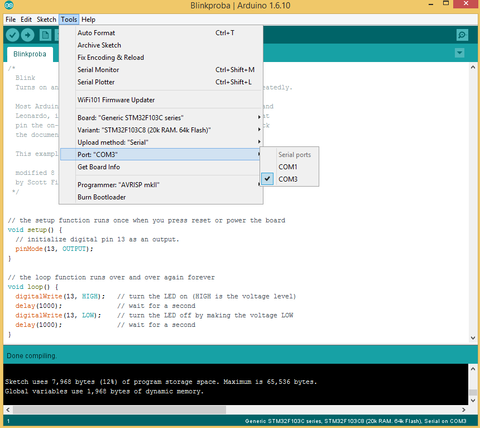Expand Variant STM32F103C8 submenu
Viewport: 480px width, 428px height.
(161, 130)
